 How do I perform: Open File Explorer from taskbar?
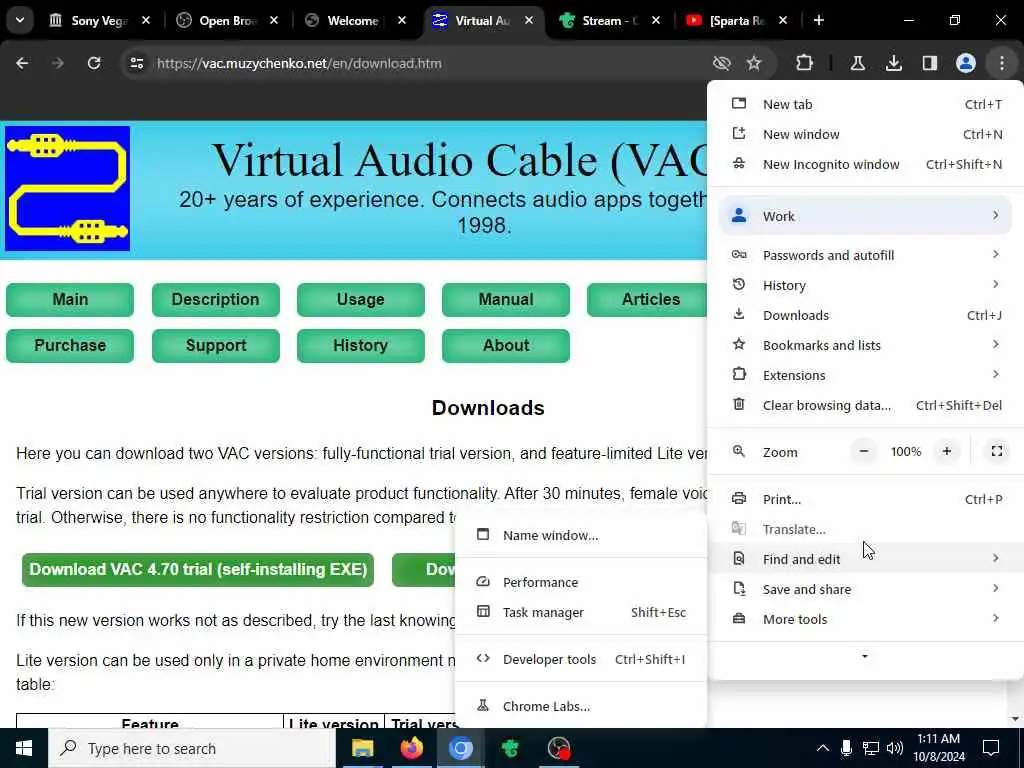362,748
